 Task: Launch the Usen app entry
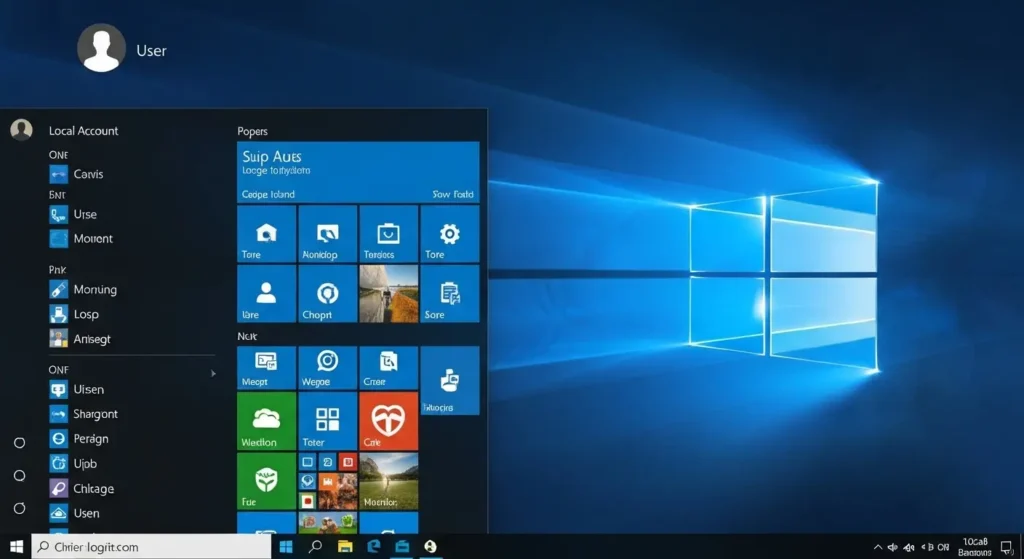[x=74, y=513]
